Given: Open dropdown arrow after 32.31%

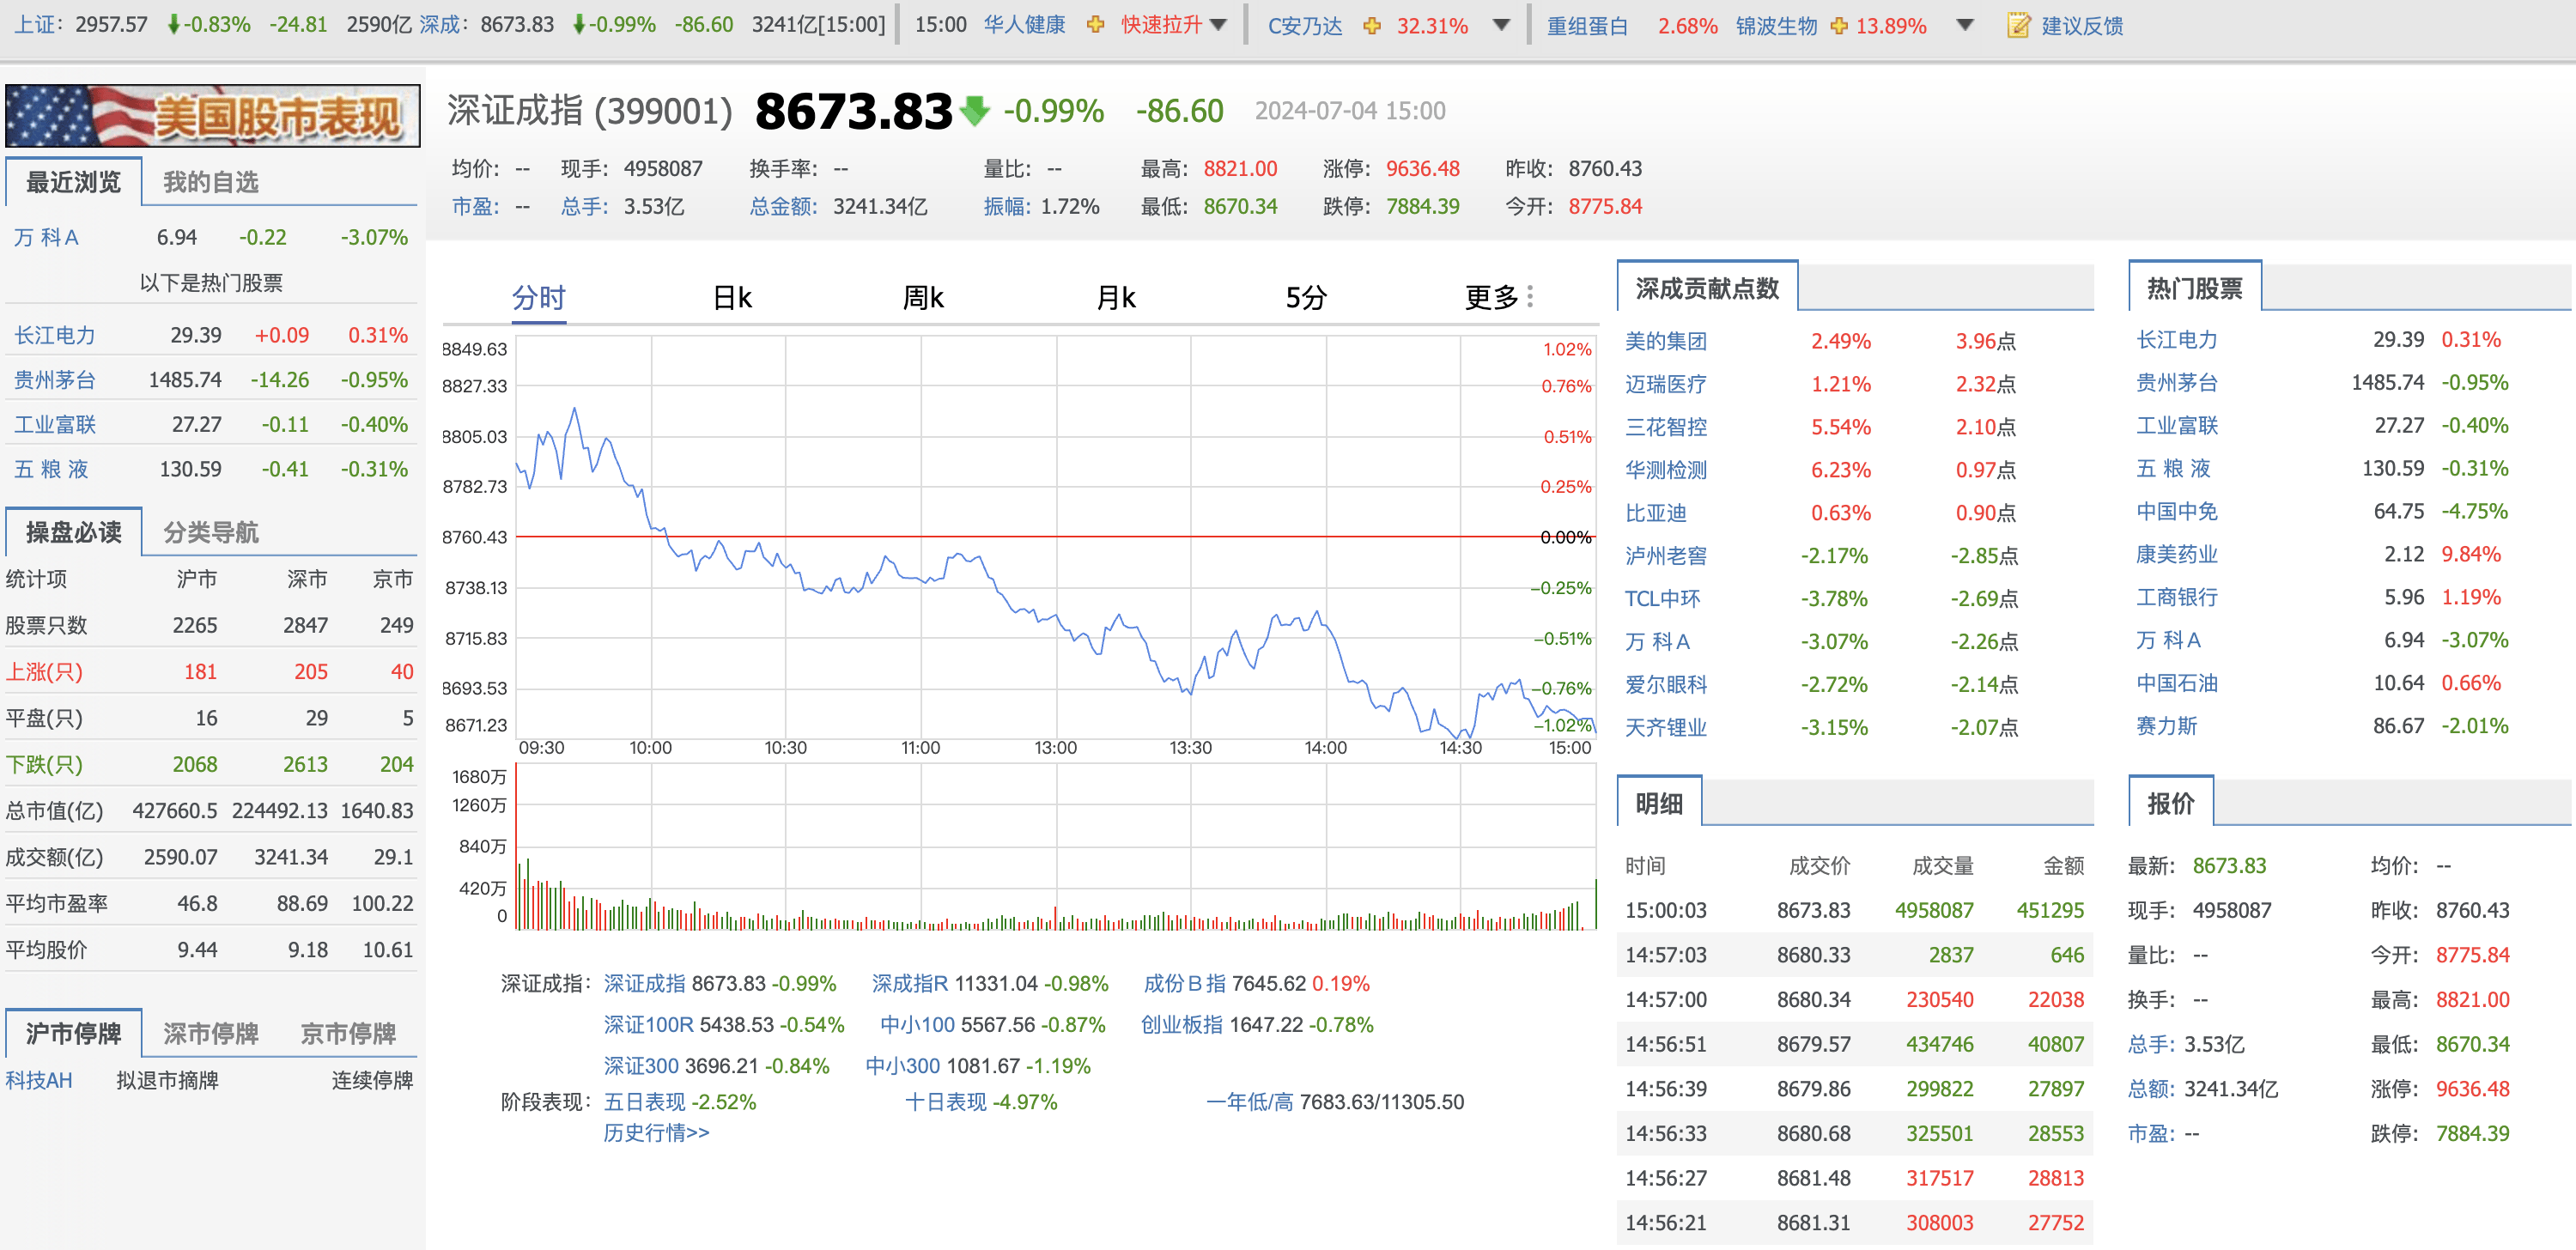Looking at the screenshot, I should tap(1501, 25).
